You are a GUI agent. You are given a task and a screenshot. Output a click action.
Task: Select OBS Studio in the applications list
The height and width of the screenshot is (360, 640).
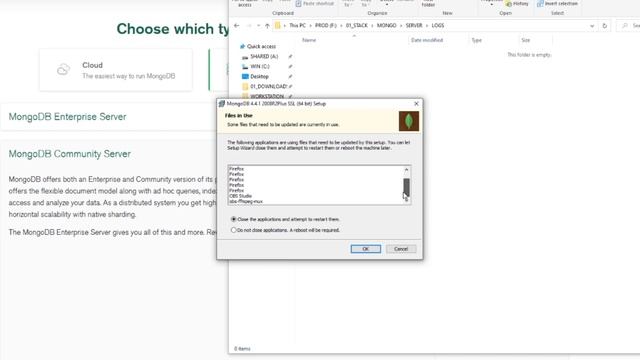click(241, 196)
